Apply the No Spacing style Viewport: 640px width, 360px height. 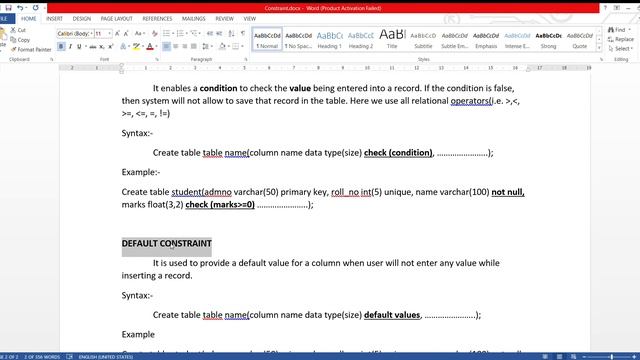coord(298,40)
